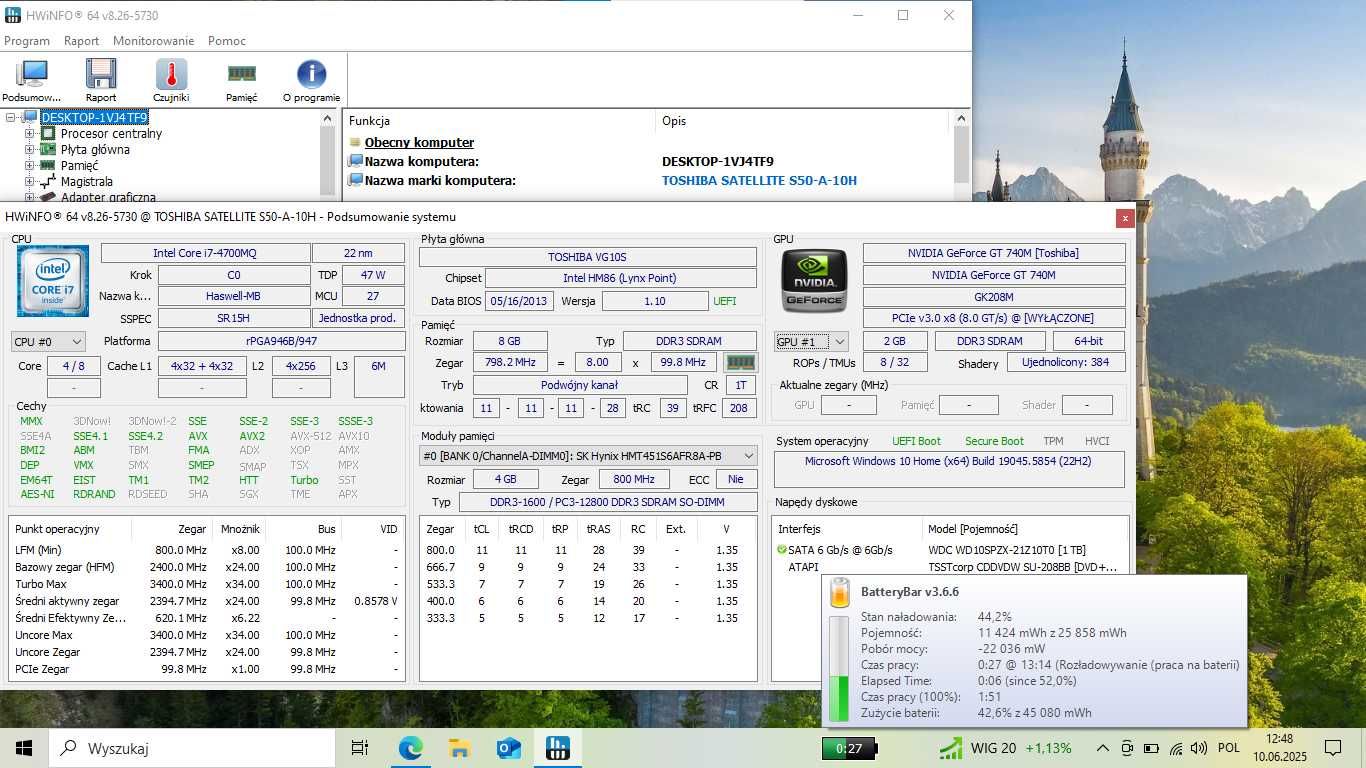Click the WDC WD10SPZX-21Z10T0 [1 TB] drive entry
The height and width of the screenshot is (768, 1366).
1007,550
